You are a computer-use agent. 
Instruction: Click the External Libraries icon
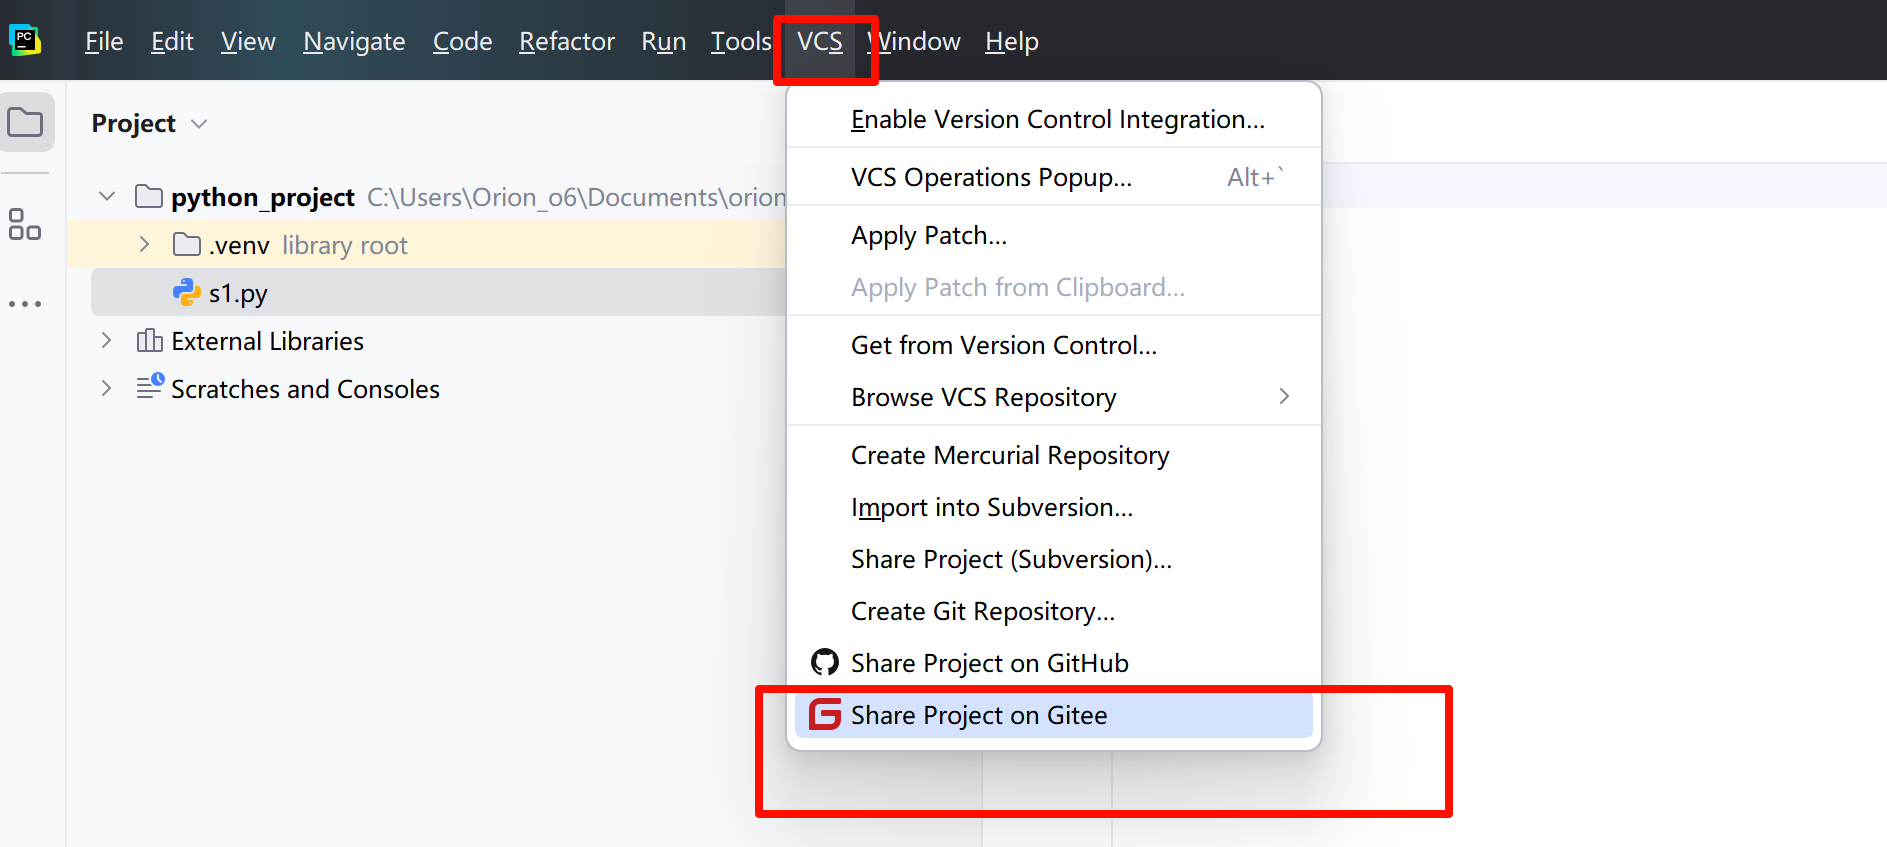tap(150, 341)
